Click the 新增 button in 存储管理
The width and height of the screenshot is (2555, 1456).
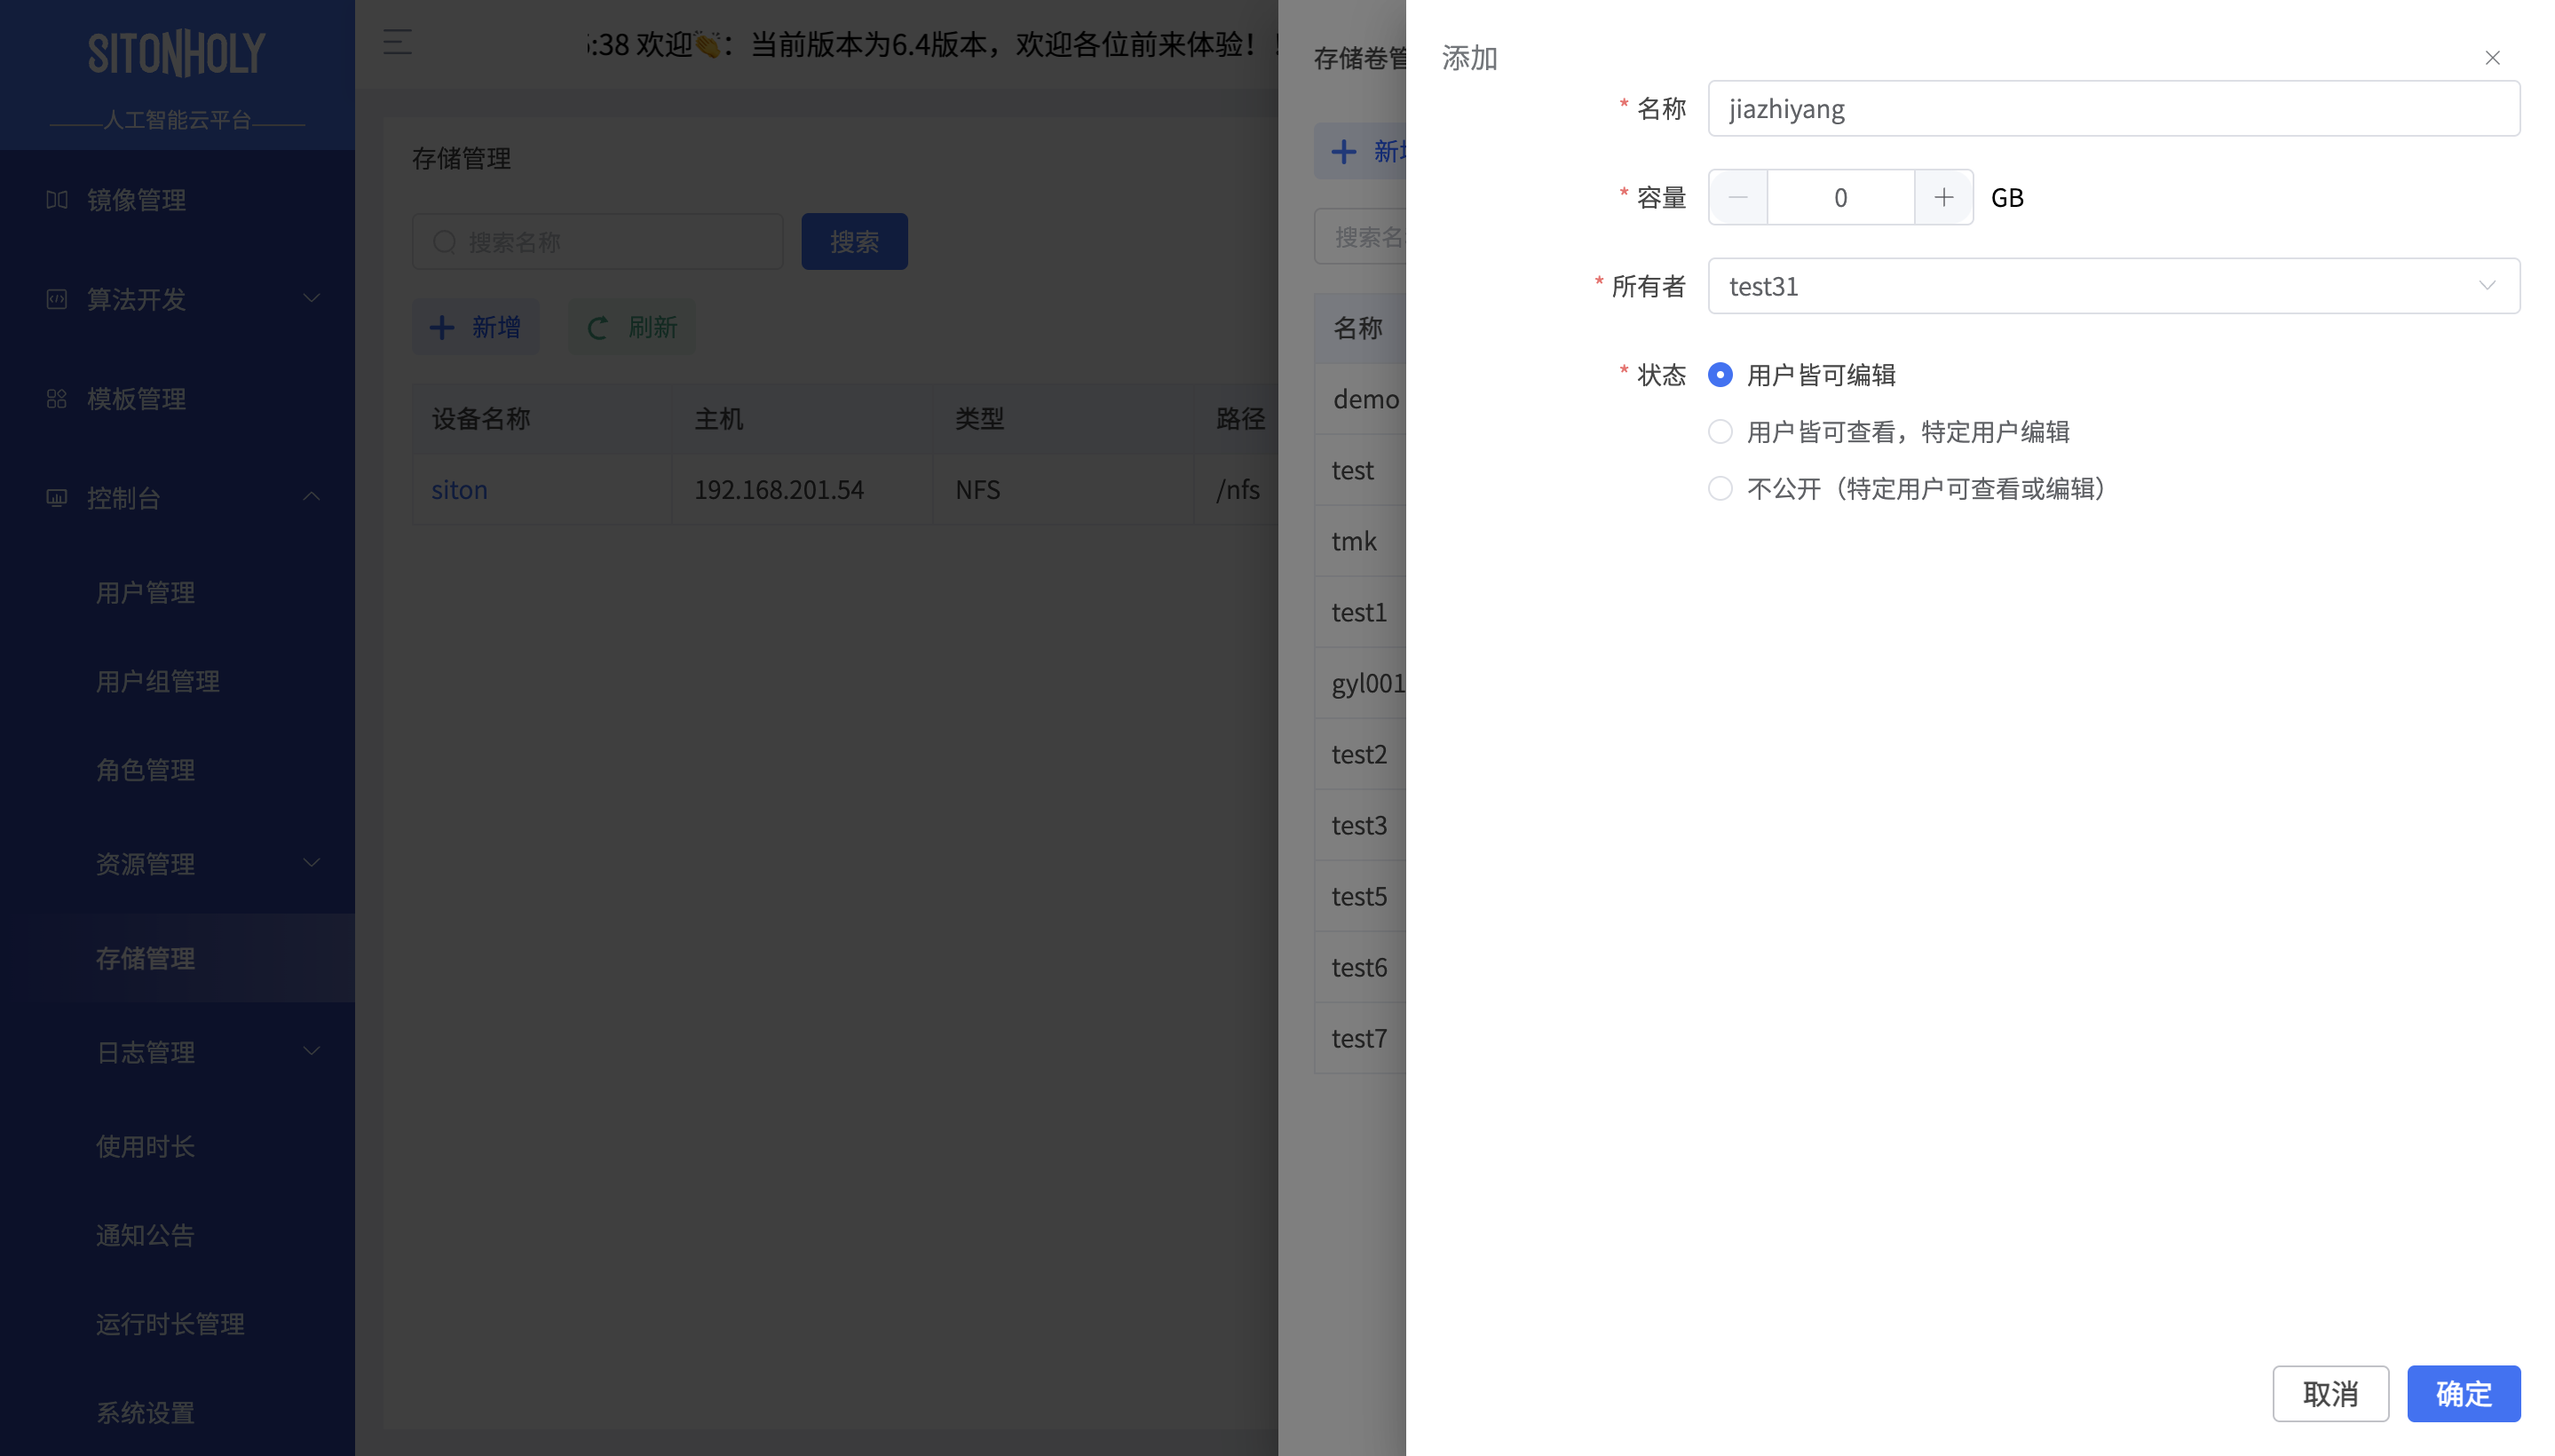pos(475,327)
